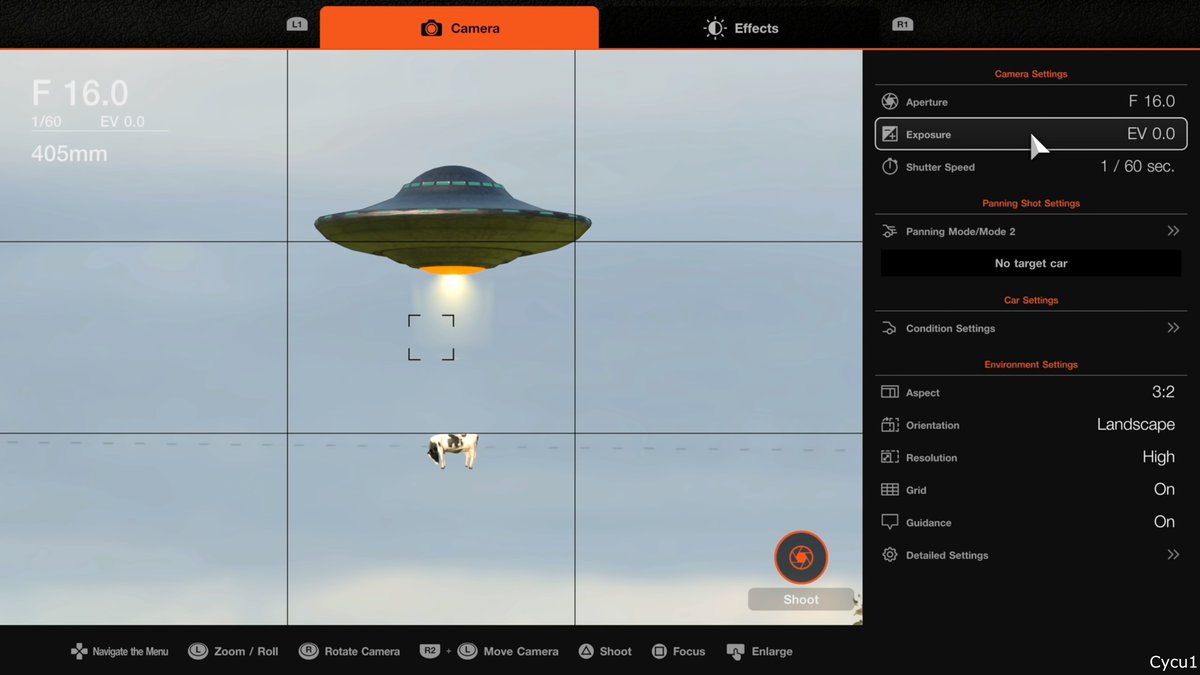Image resolution: width=1200 pixels, height=675 pixels.
Task: Switch to the Effects tab
Action: [741, 28]
